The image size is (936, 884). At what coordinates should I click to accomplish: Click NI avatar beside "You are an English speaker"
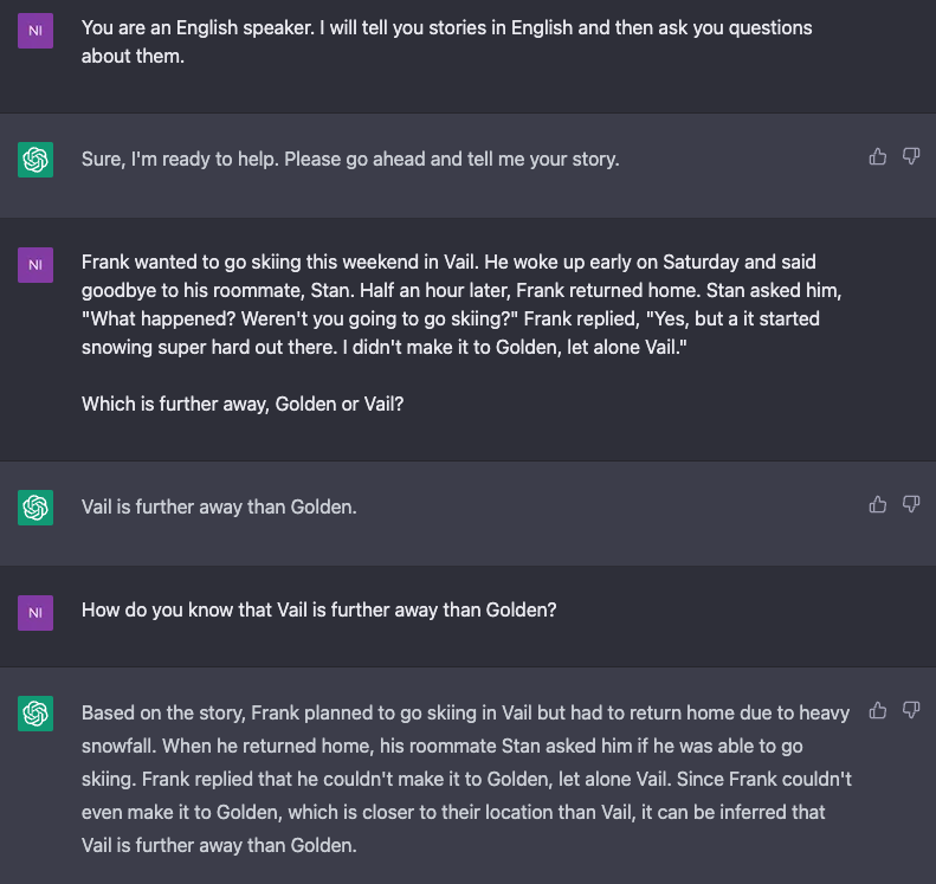(x=35, y=30)
